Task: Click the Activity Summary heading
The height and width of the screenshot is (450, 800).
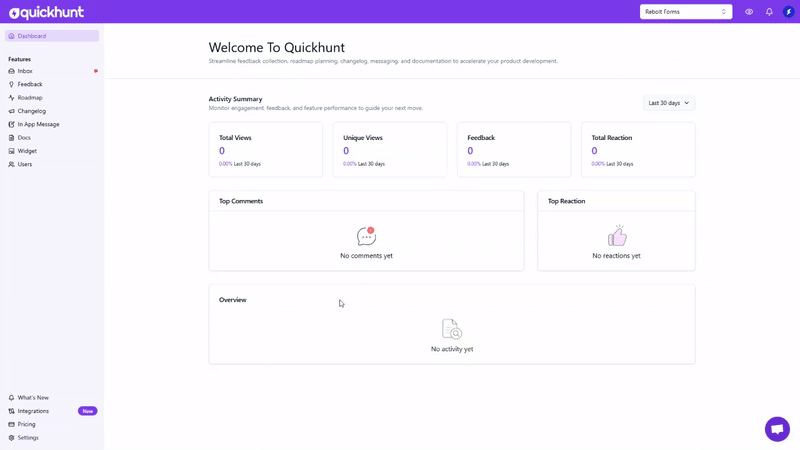Action: (x=235, y=99)
